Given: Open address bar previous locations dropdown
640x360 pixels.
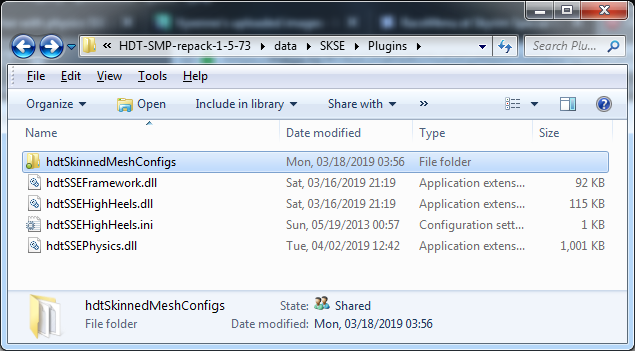Looking at the screenshot, I should tap(482, 47).
